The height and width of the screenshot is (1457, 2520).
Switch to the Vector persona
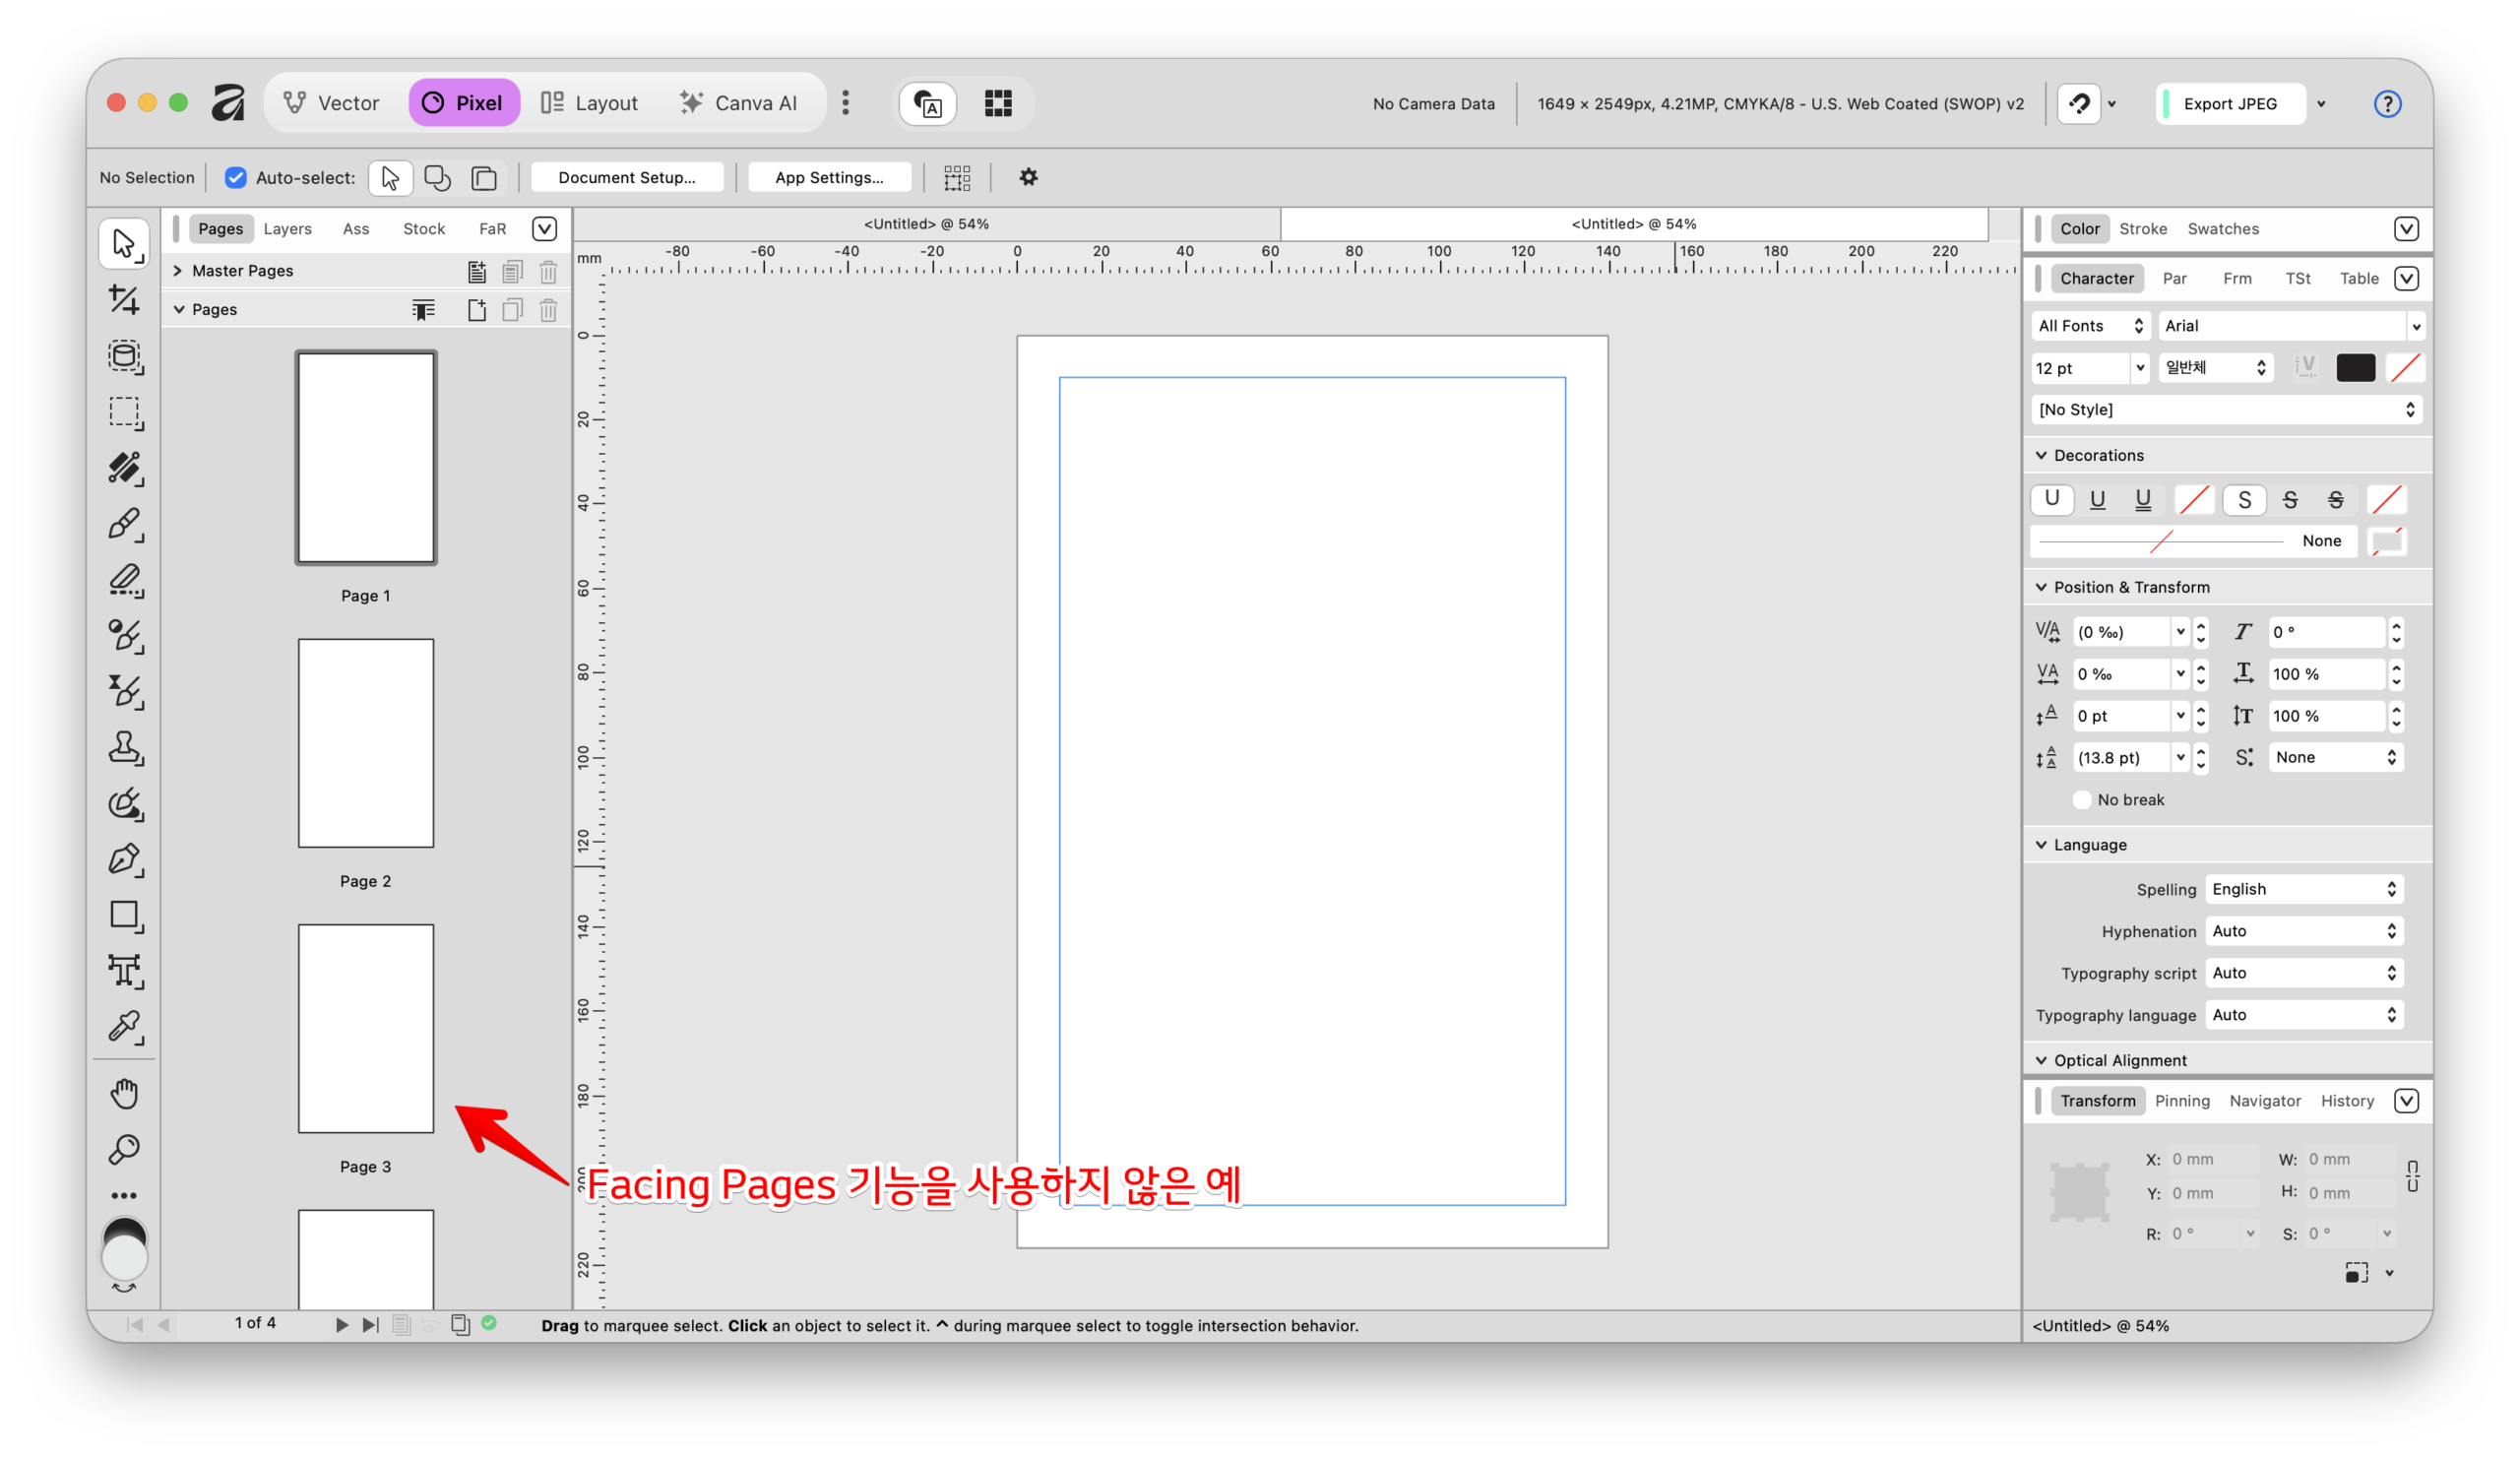pyautogui.click(x=331, y=103)
